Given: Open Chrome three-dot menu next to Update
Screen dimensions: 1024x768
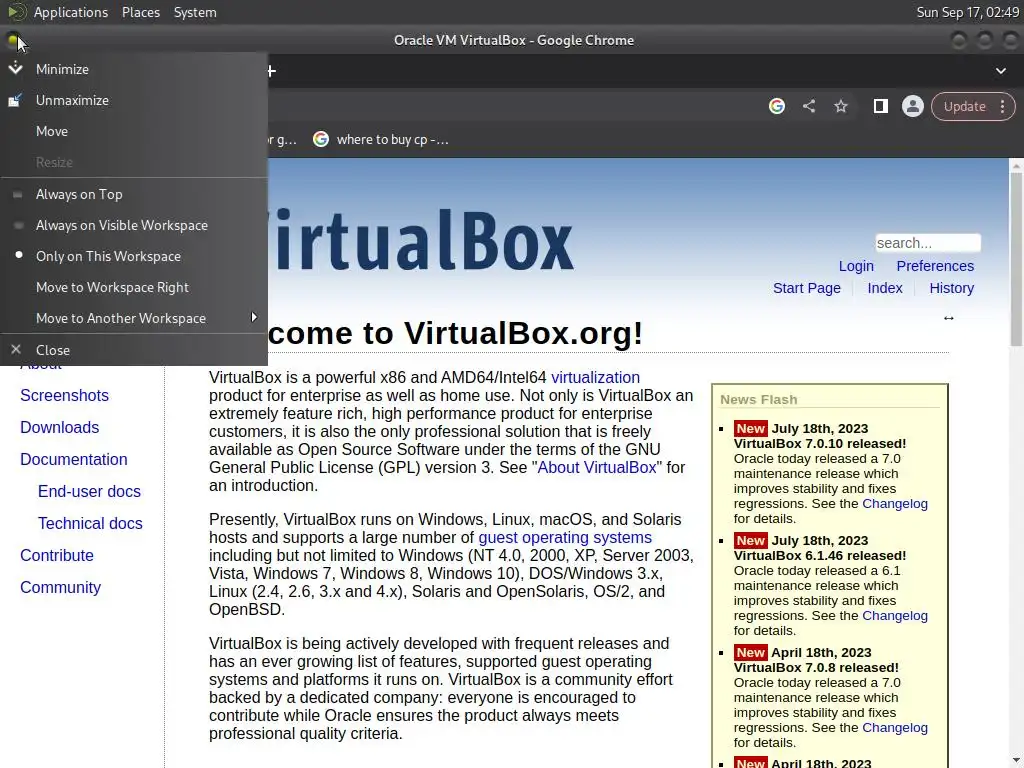Looking at the screenshot, I should tap(1002, 106).
